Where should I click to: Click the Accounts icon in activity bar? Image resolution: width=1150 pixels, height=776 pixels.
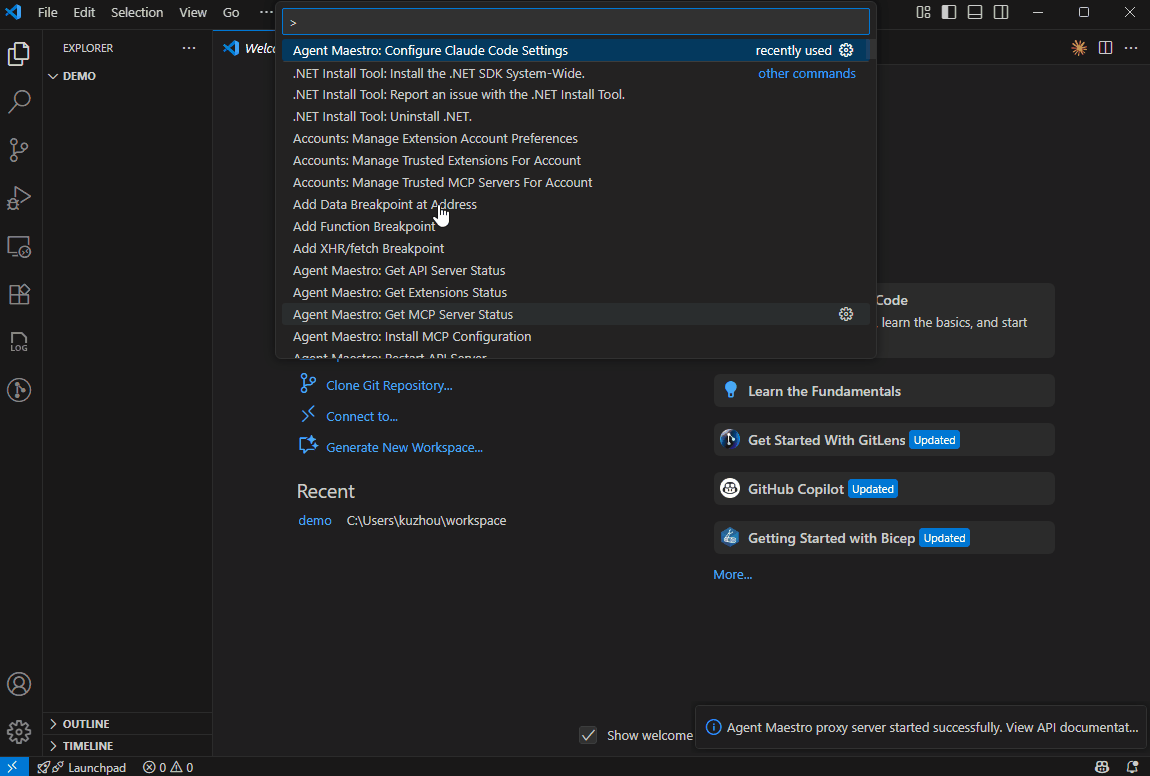coord(19,685)
